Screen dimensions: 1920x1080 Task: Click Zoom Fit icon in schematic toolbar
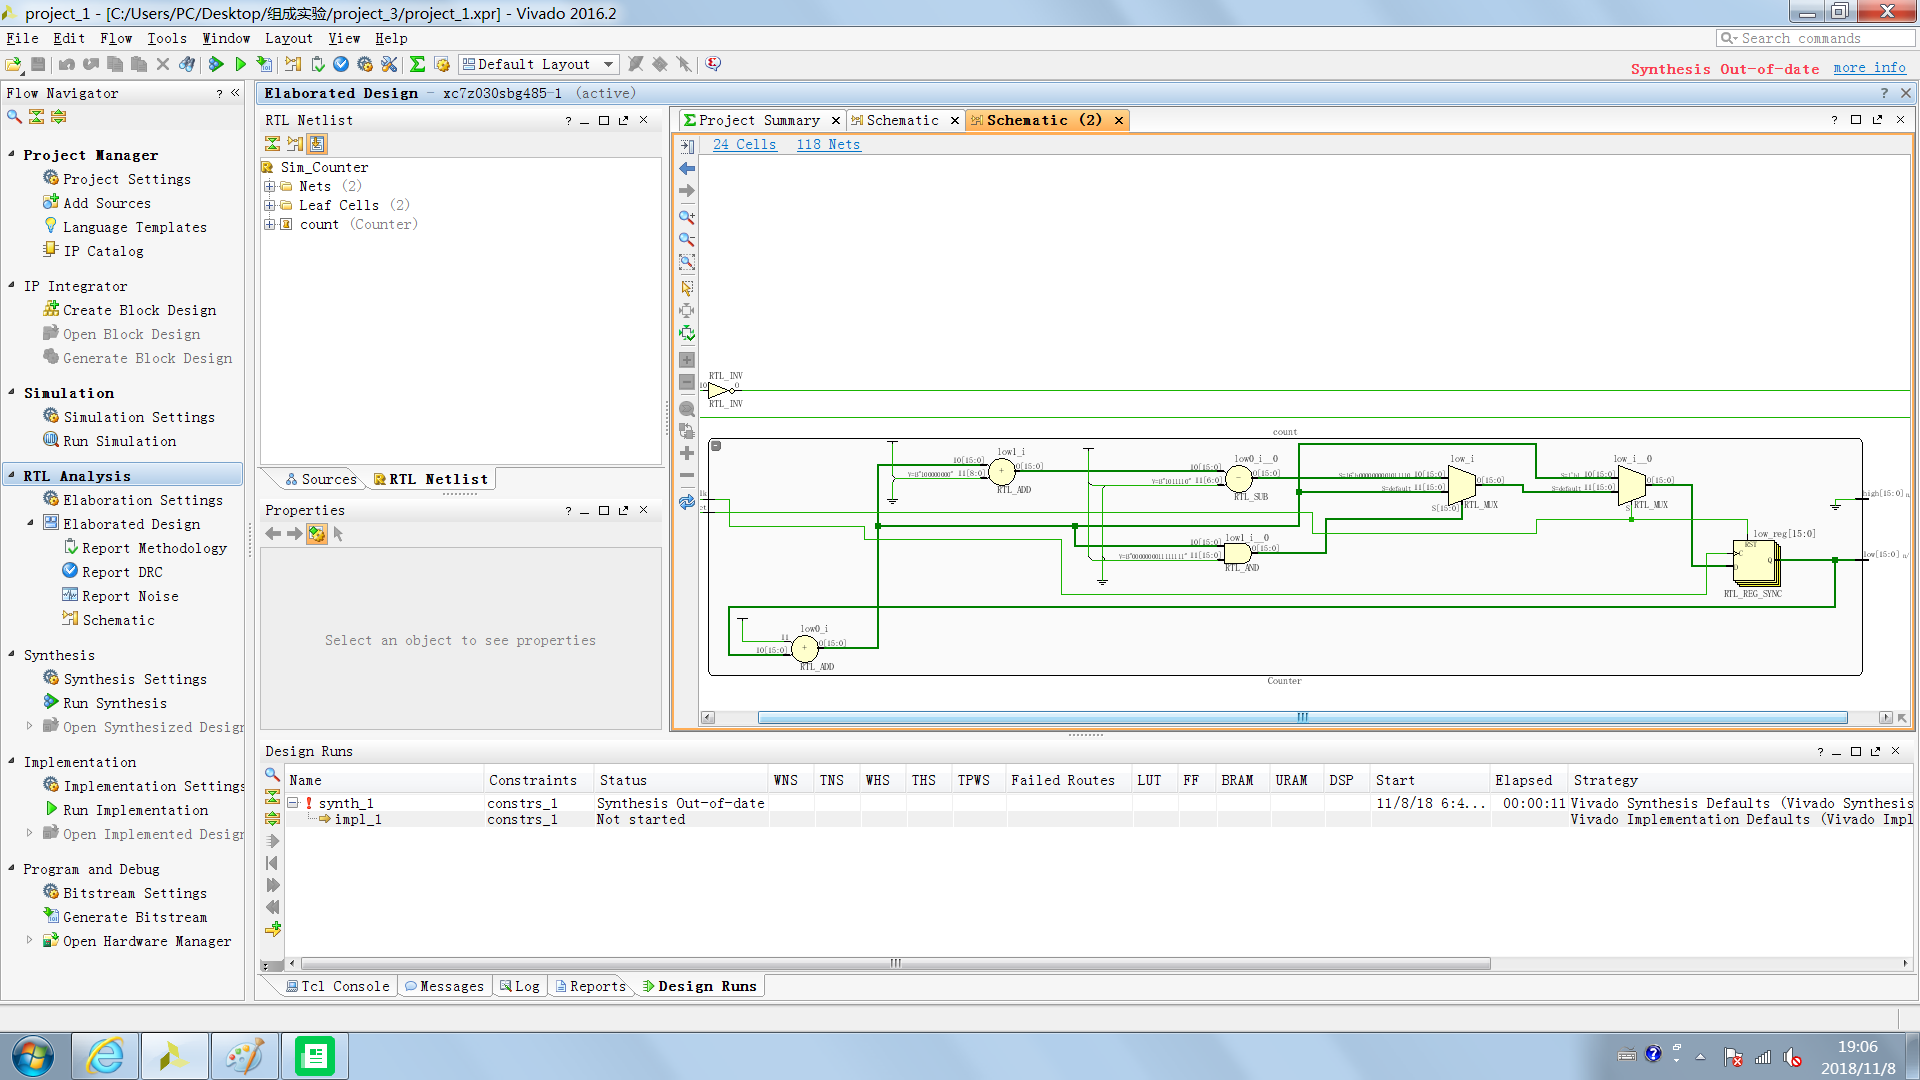(x=687, y=263)
